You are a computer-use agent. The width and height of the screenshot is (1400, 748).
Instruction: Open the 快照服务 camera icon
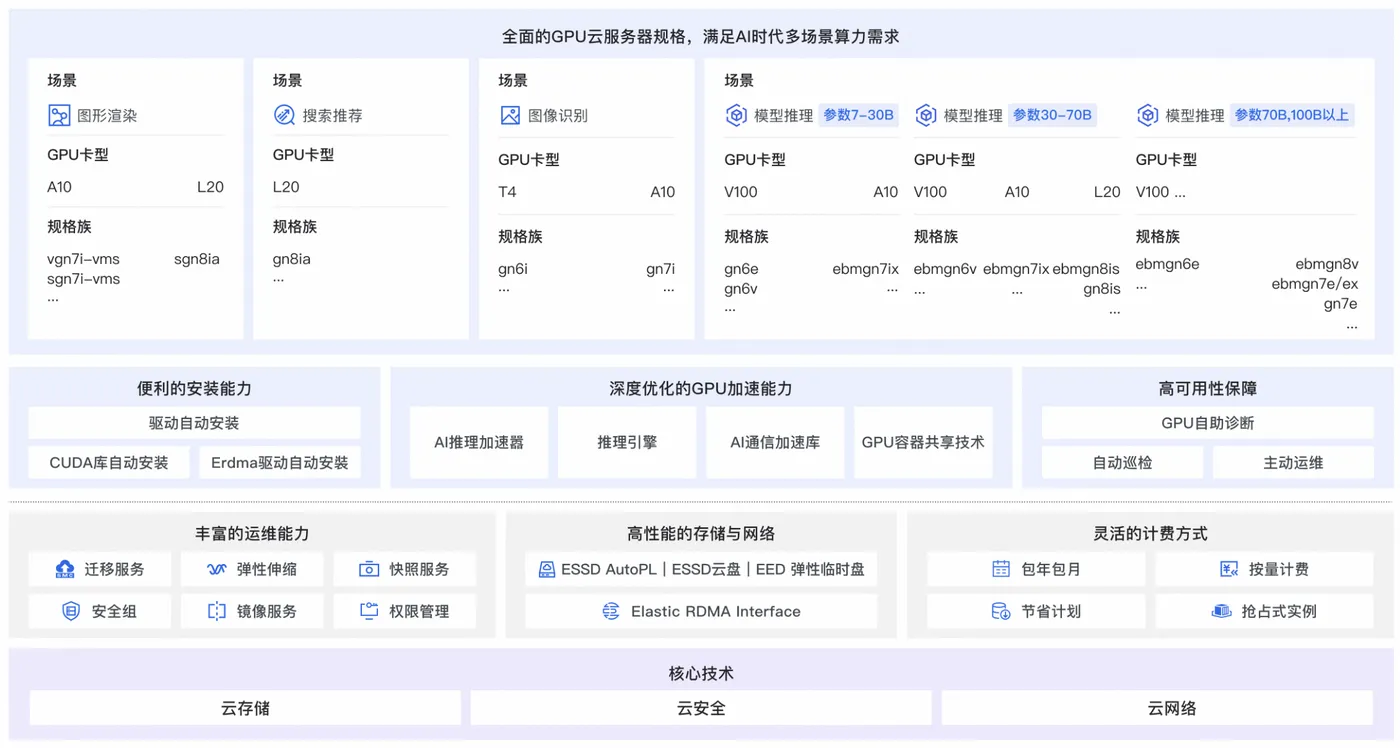[369, 569]
